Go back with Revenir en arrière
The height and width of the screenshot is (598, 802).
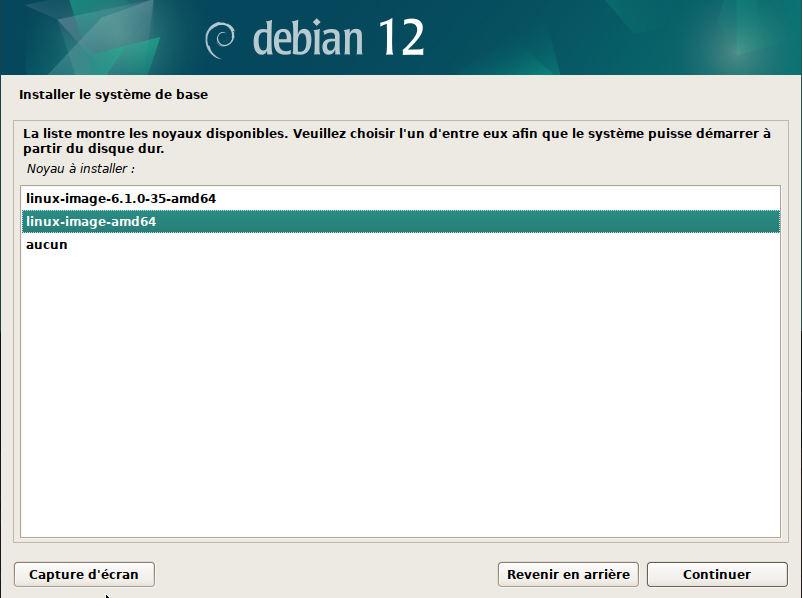(x=568, y=574)
